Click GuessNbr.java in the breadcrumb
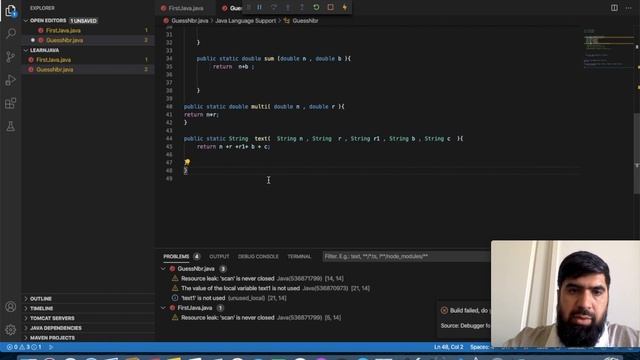 pos(189,20)
